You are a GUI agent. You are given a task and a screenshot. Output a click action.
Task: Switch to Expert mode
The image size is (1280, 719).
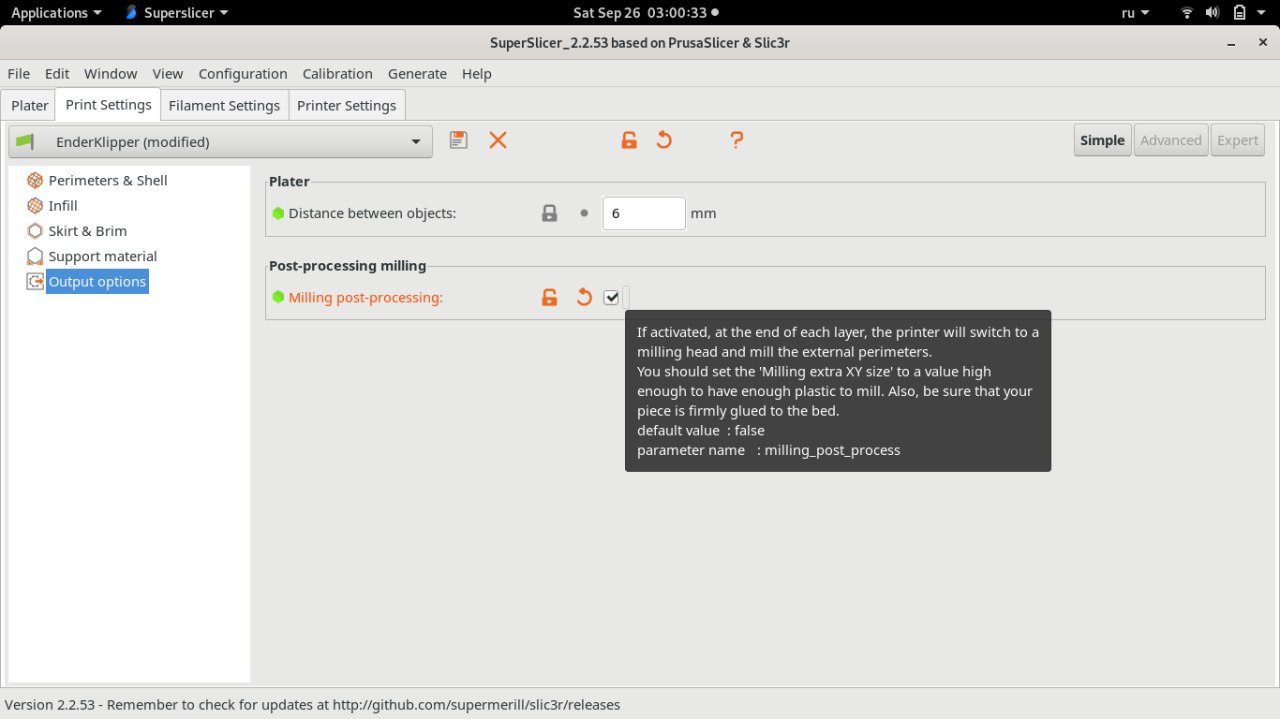tap(1237, 140)
